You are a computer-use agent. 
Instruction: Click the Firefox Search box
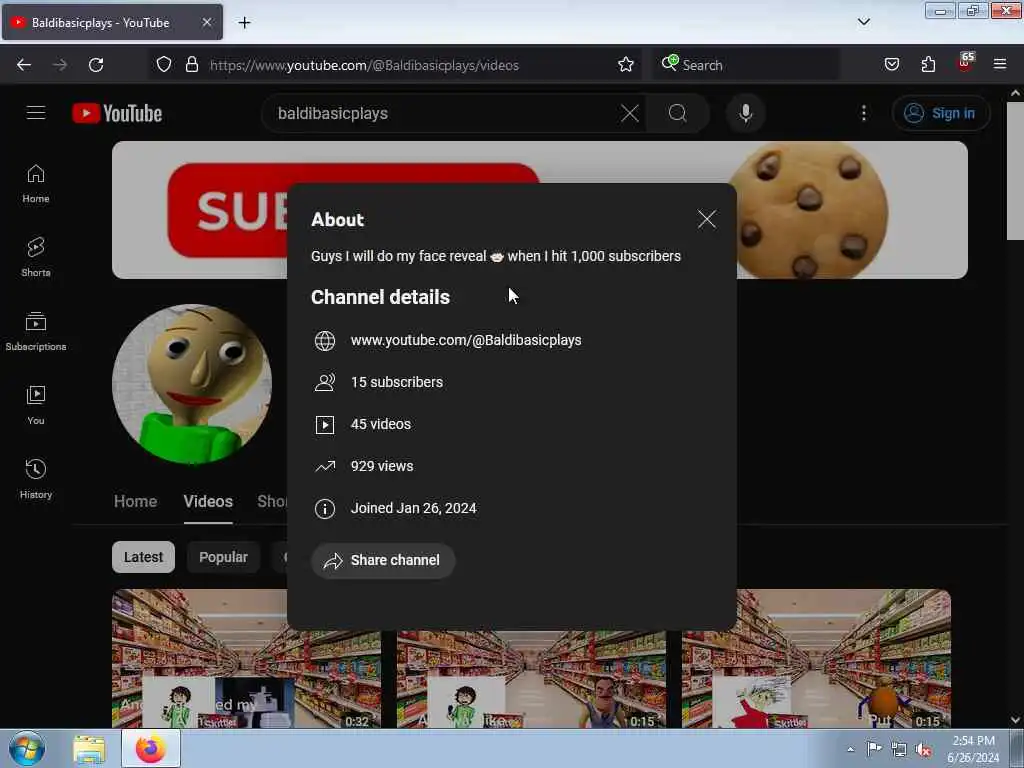point(746,65)
